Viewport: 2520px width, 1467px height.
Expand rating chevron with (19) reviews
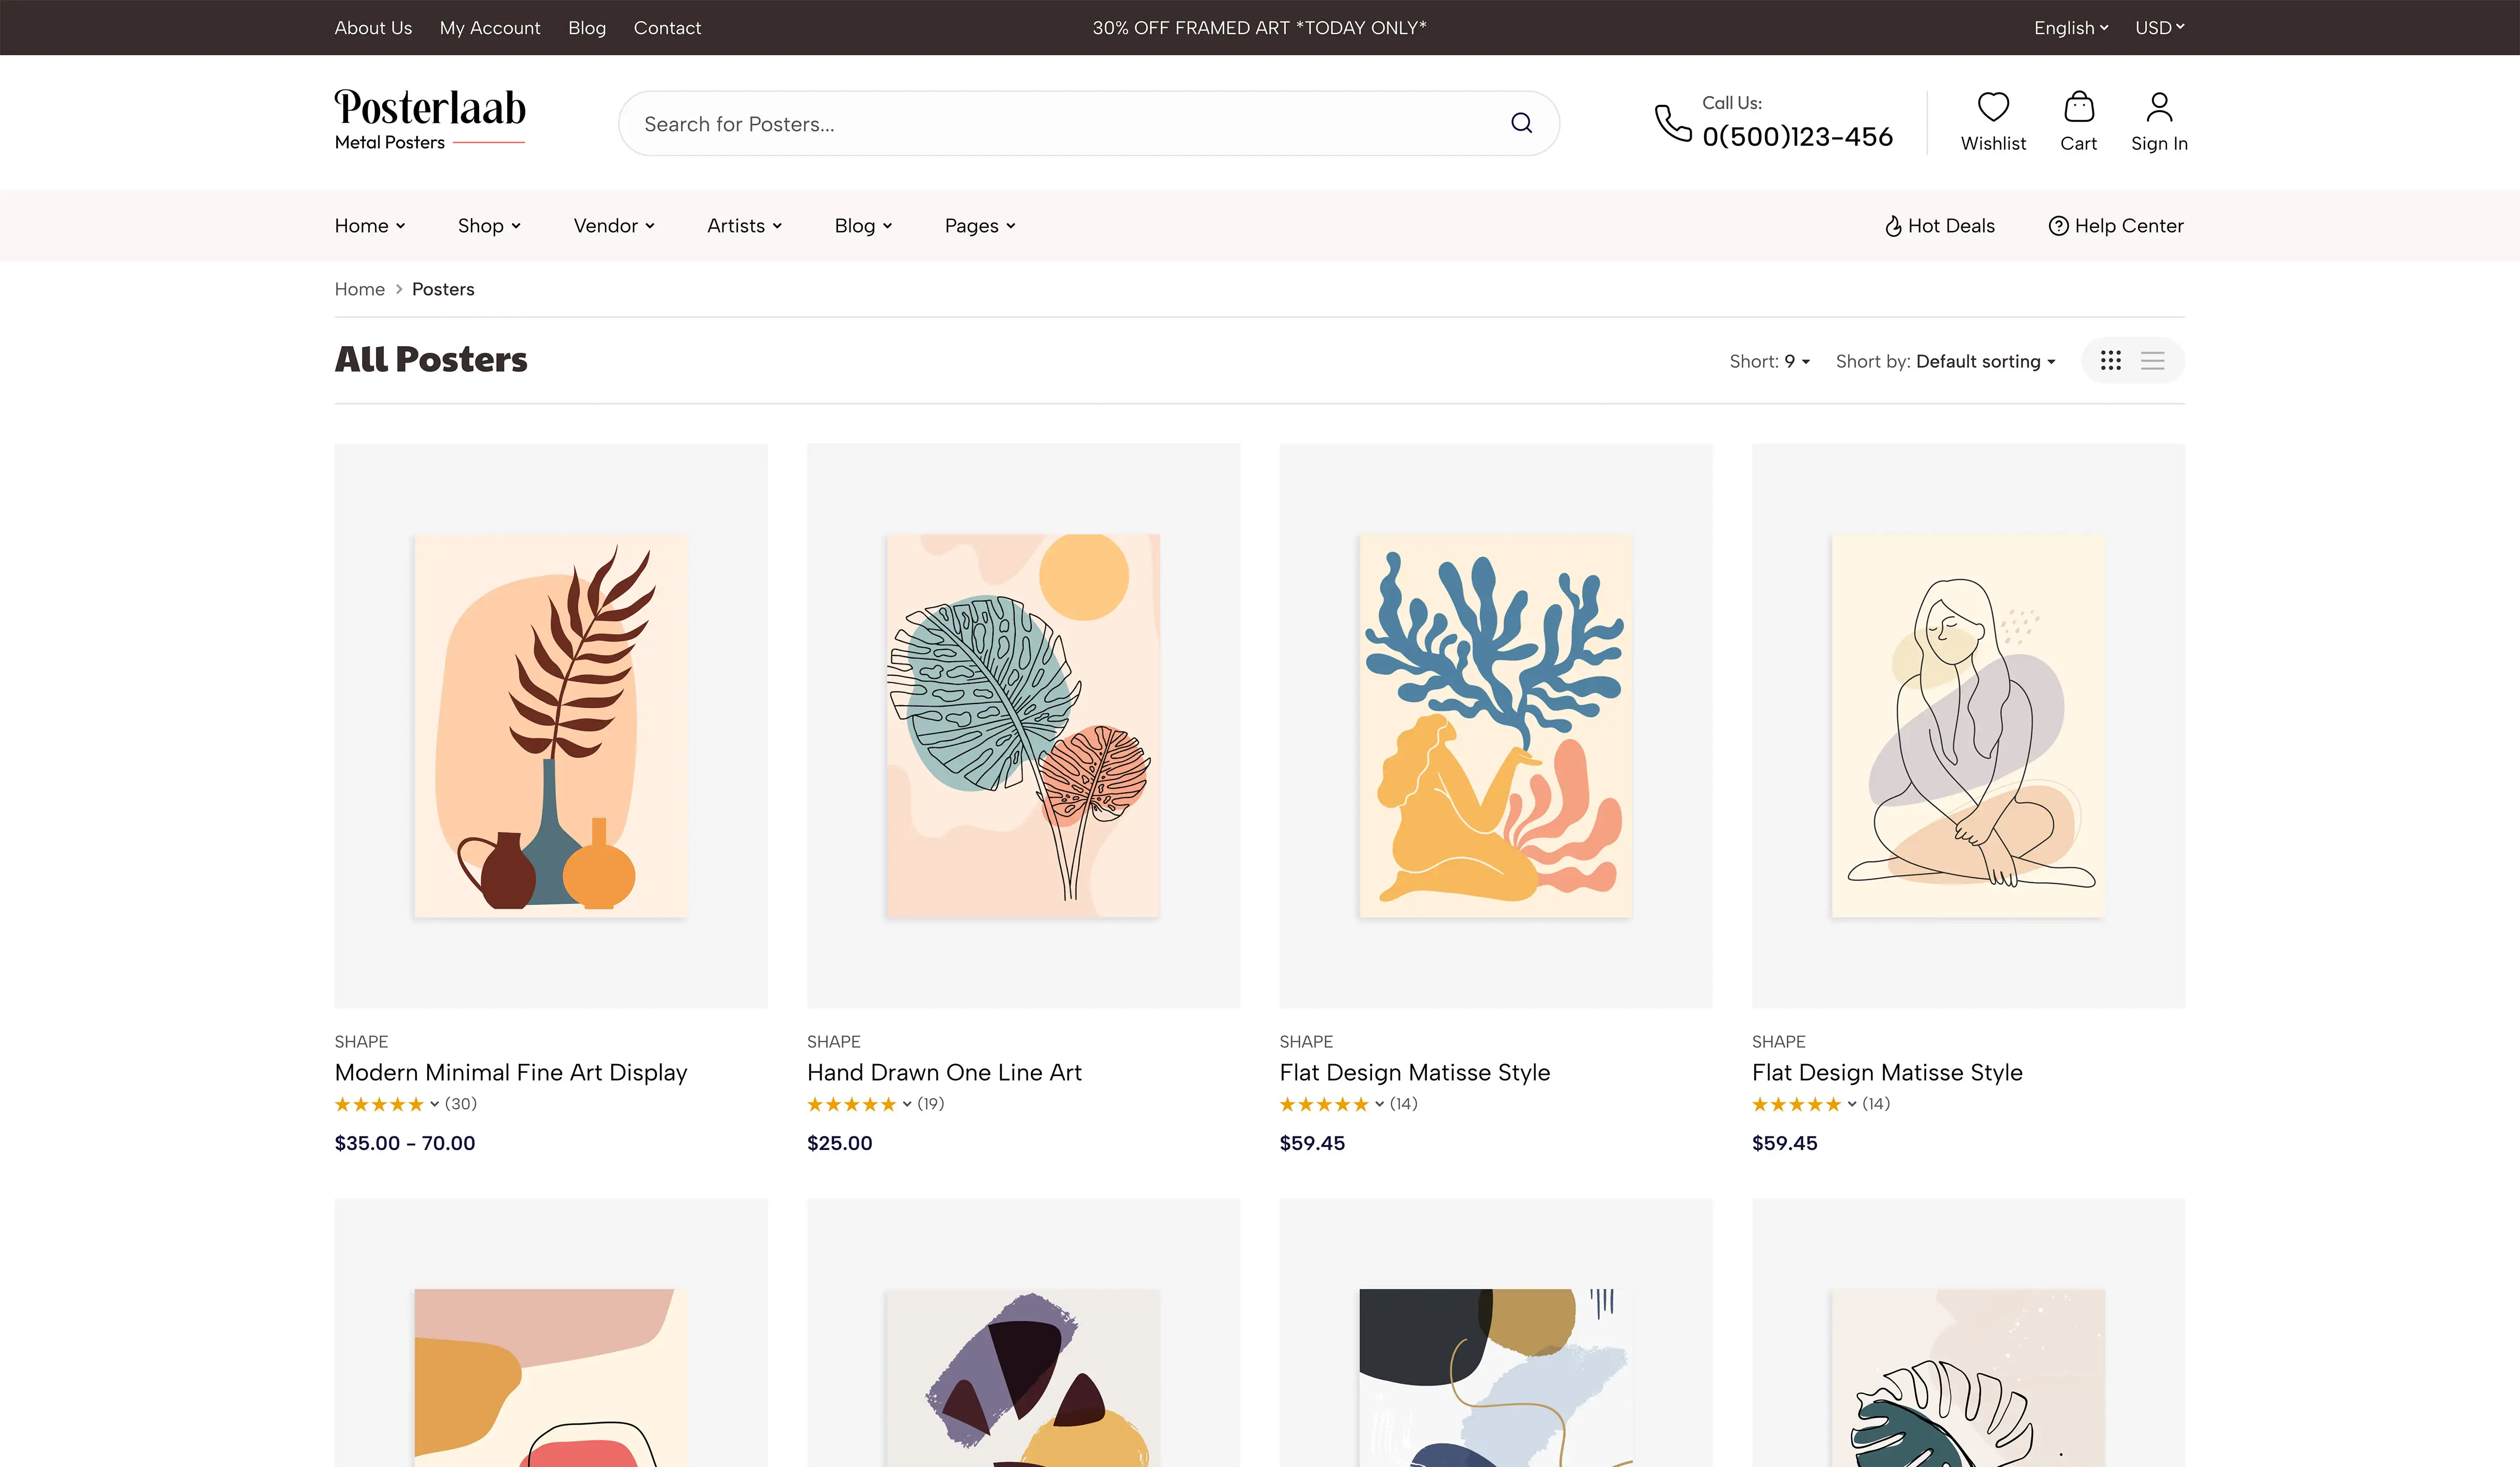coord(907,1104)
